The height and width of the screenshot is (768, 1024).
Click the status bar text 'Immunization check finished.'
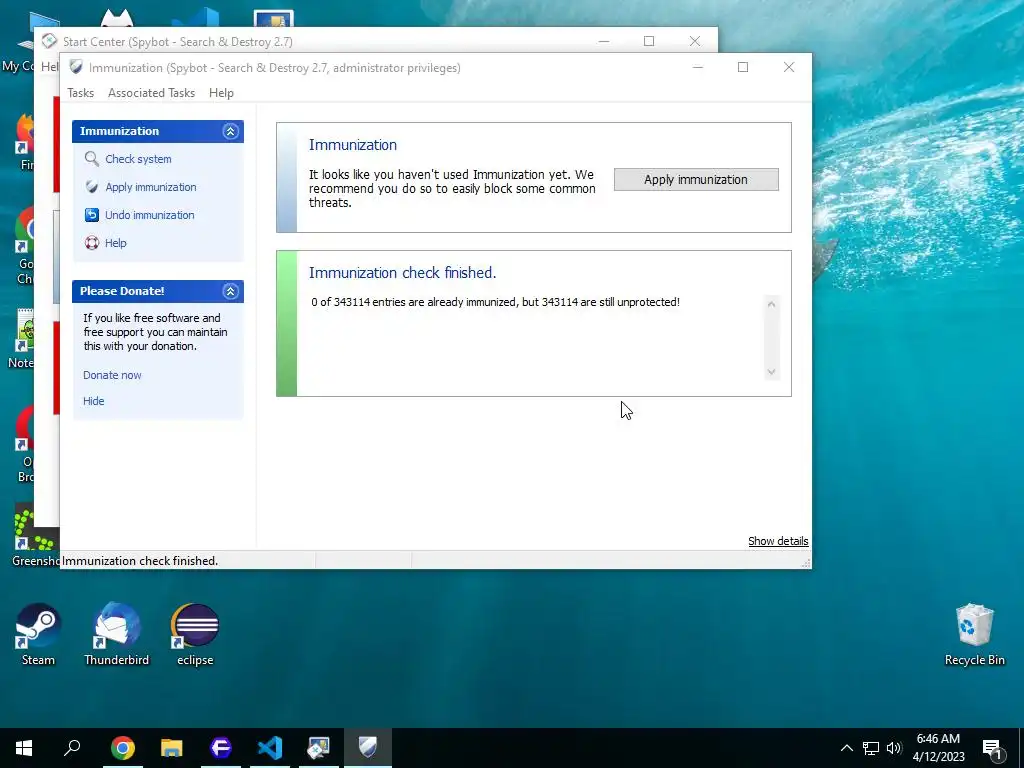[x=140, y=561]
